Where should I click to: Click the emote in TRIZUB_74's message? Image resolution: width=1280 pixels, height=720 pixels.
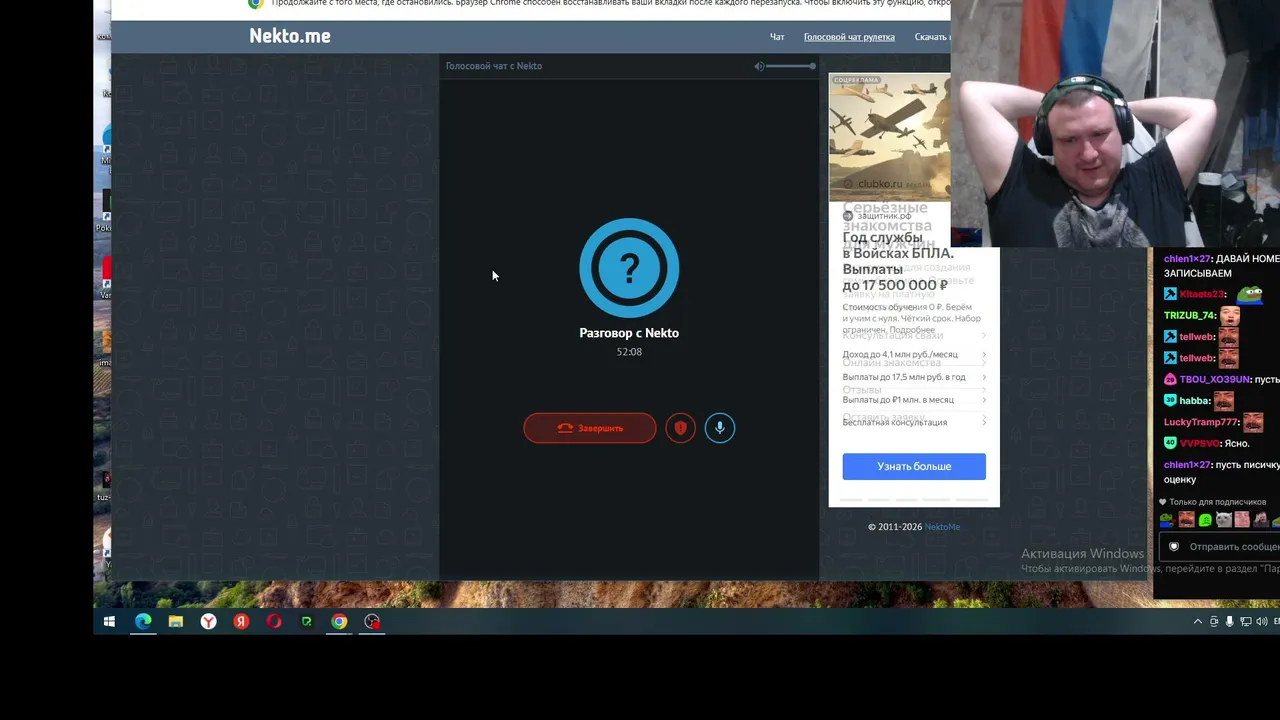click(x=1229, y=316)
